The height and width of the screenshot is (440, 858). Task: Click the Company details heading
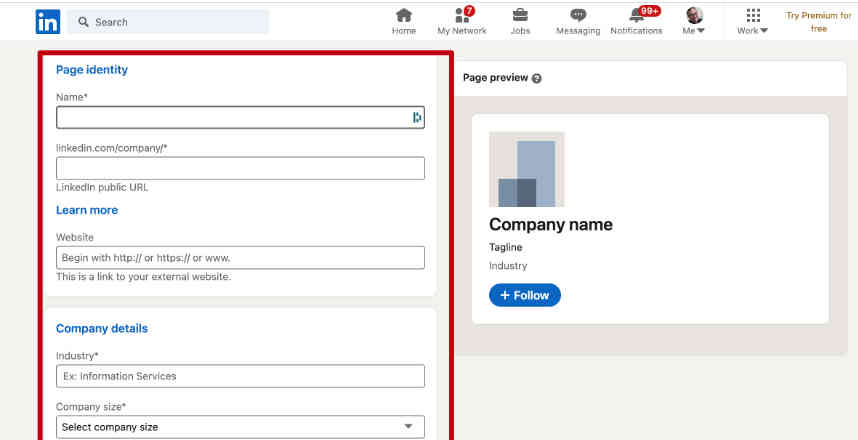click(102, 328)
